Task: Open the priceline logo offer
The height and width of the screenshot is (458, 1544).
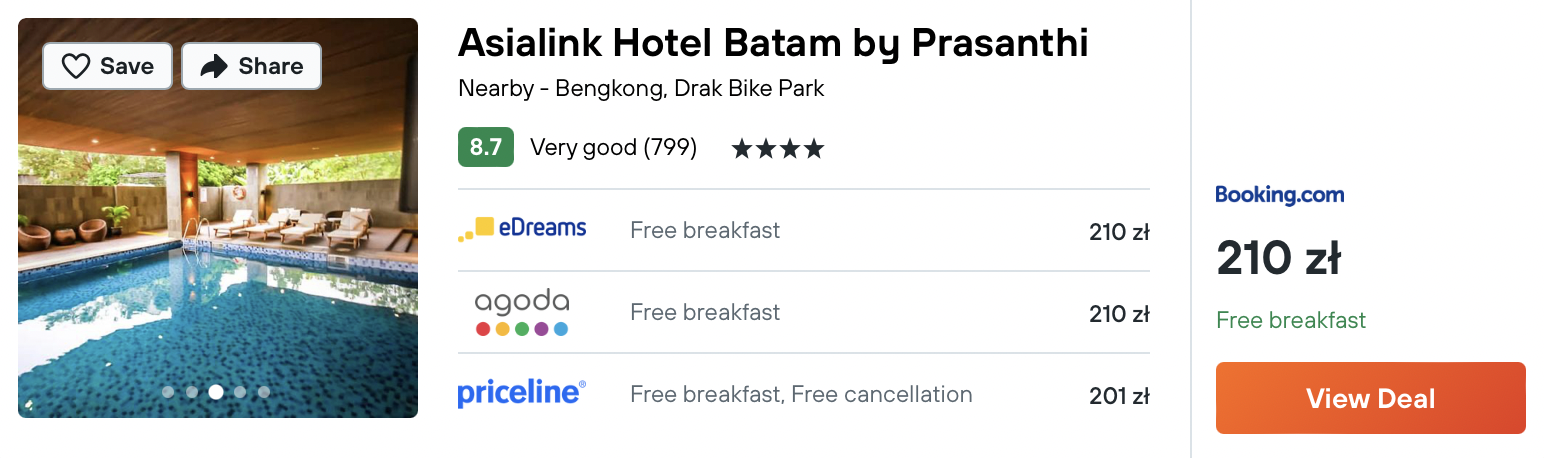Action: click(522, 393)
